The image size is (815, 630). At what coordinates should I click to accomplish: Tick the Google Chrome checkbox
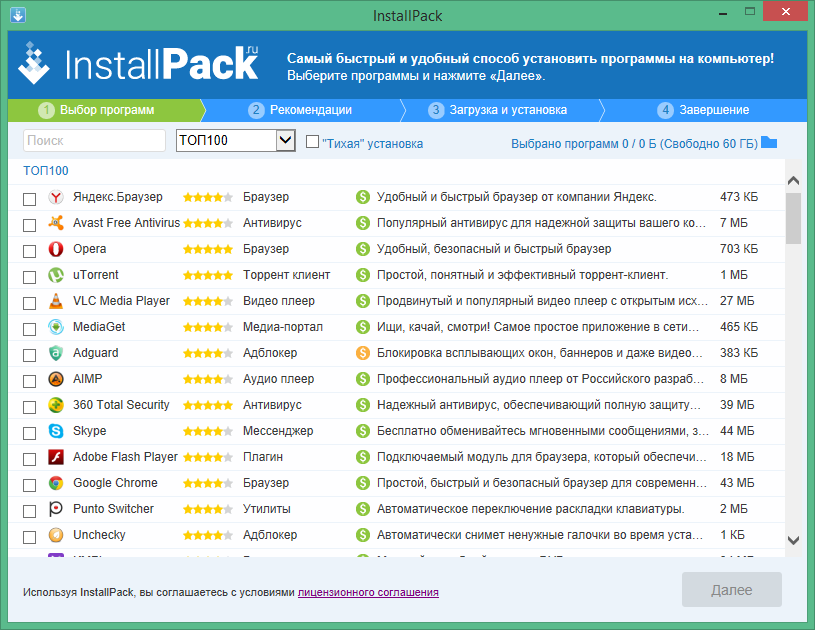[30, 485]
